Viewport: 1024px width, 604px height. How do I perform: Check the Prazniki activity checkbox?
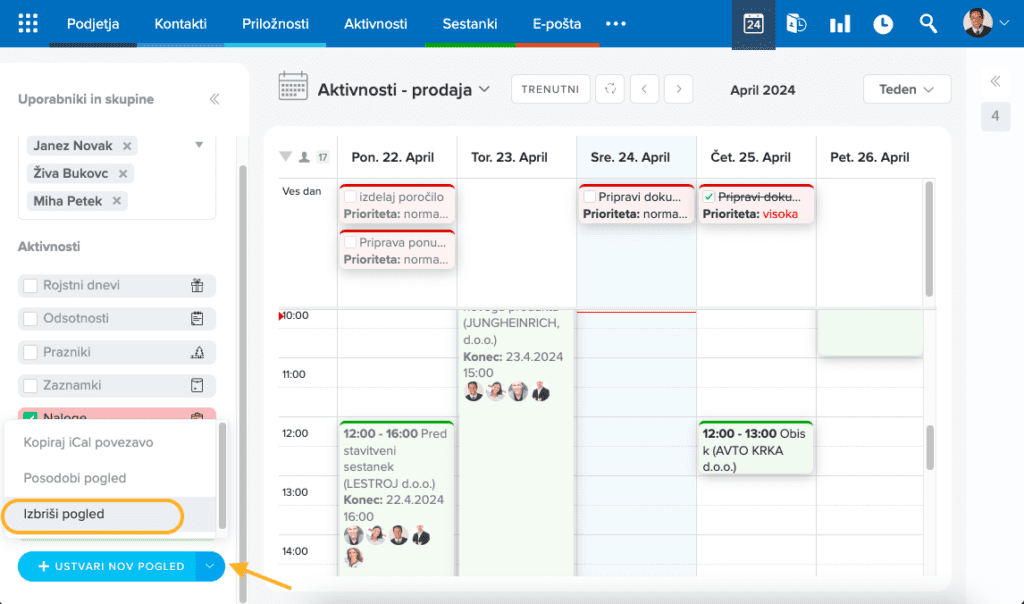coord(30,352)
